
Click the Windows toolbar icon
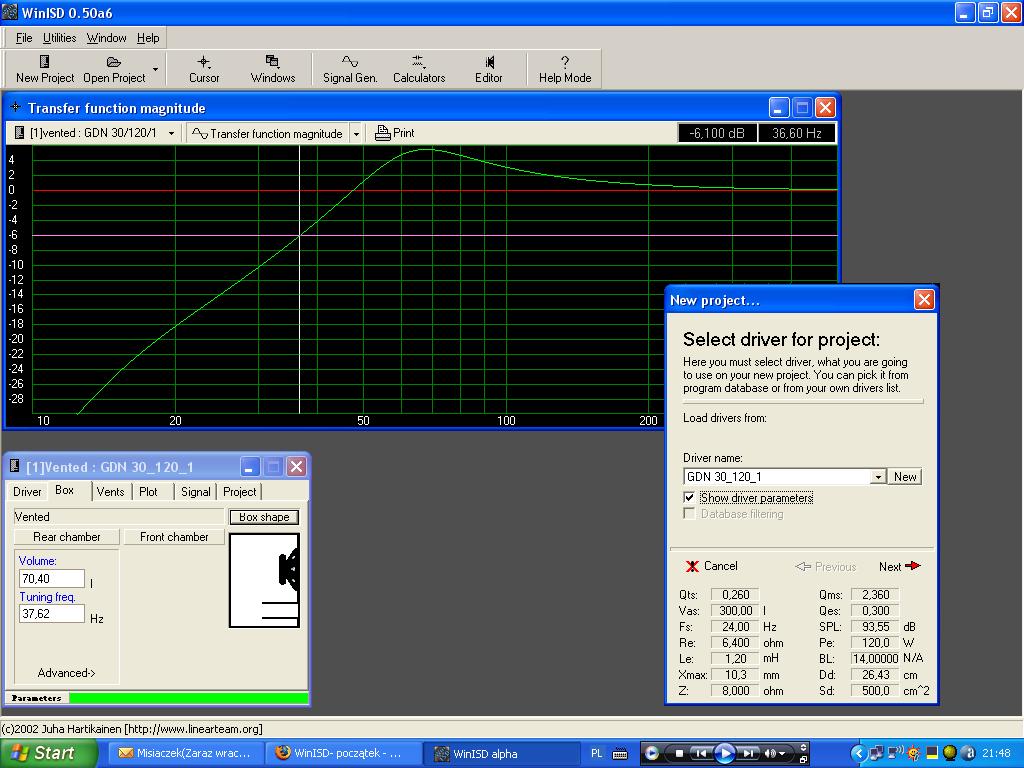click(273, 68)
